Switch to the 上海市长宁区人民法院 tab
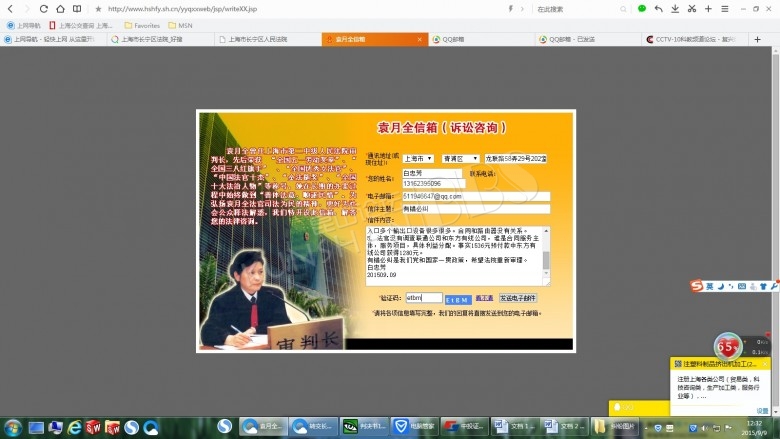Screen dimensions: 780x439 point(266,40)
